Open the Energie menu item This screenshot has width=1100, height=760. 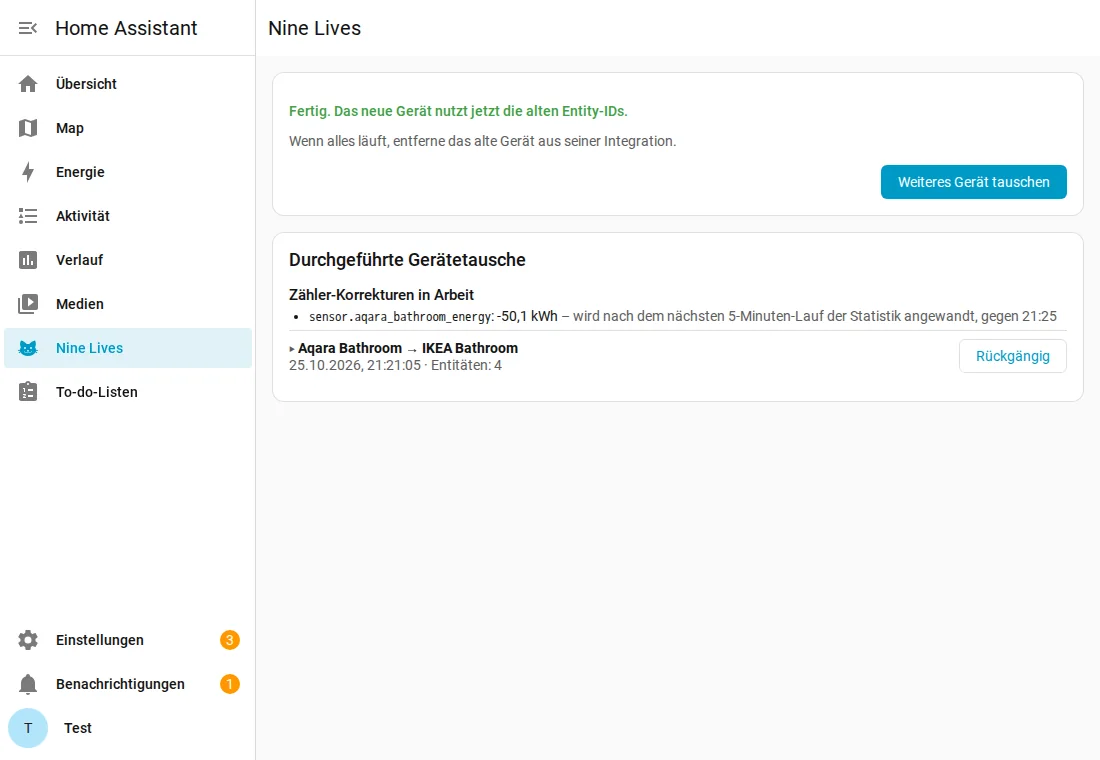(x=128, y=172)
